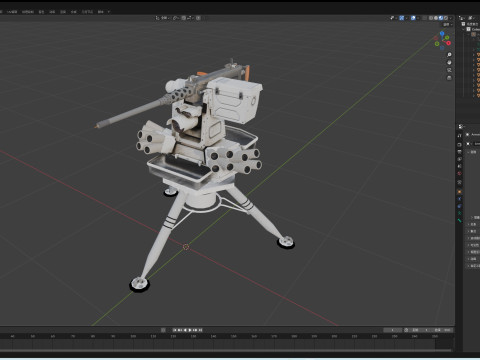Expand the 集合 (Collections) panel
This screenshot has width=480, height=360.
(473, 231)
